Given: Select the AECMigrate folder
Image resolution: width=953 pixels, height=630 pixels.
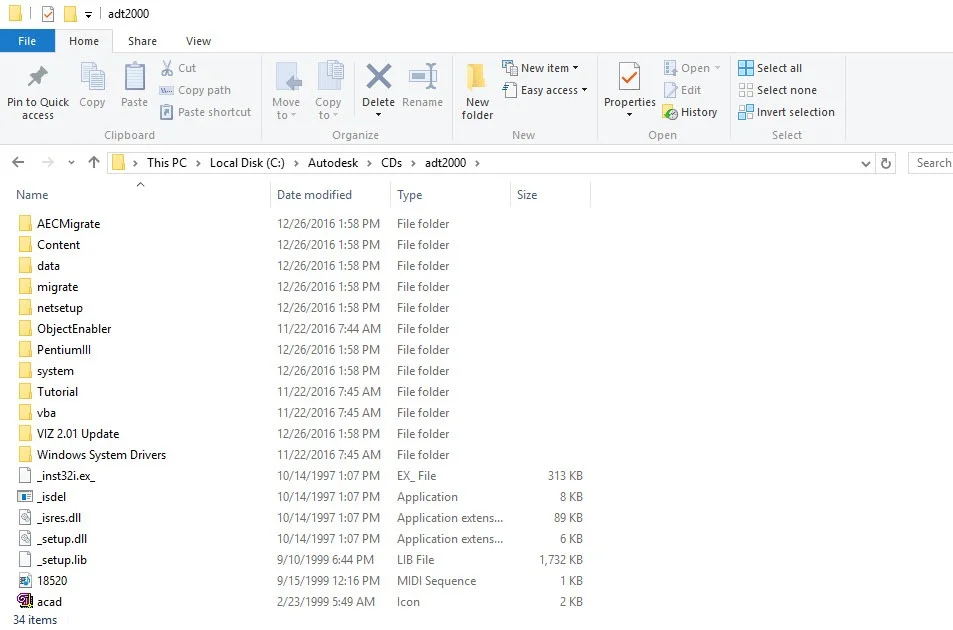Looking at the screenshot, I should 68,224.
